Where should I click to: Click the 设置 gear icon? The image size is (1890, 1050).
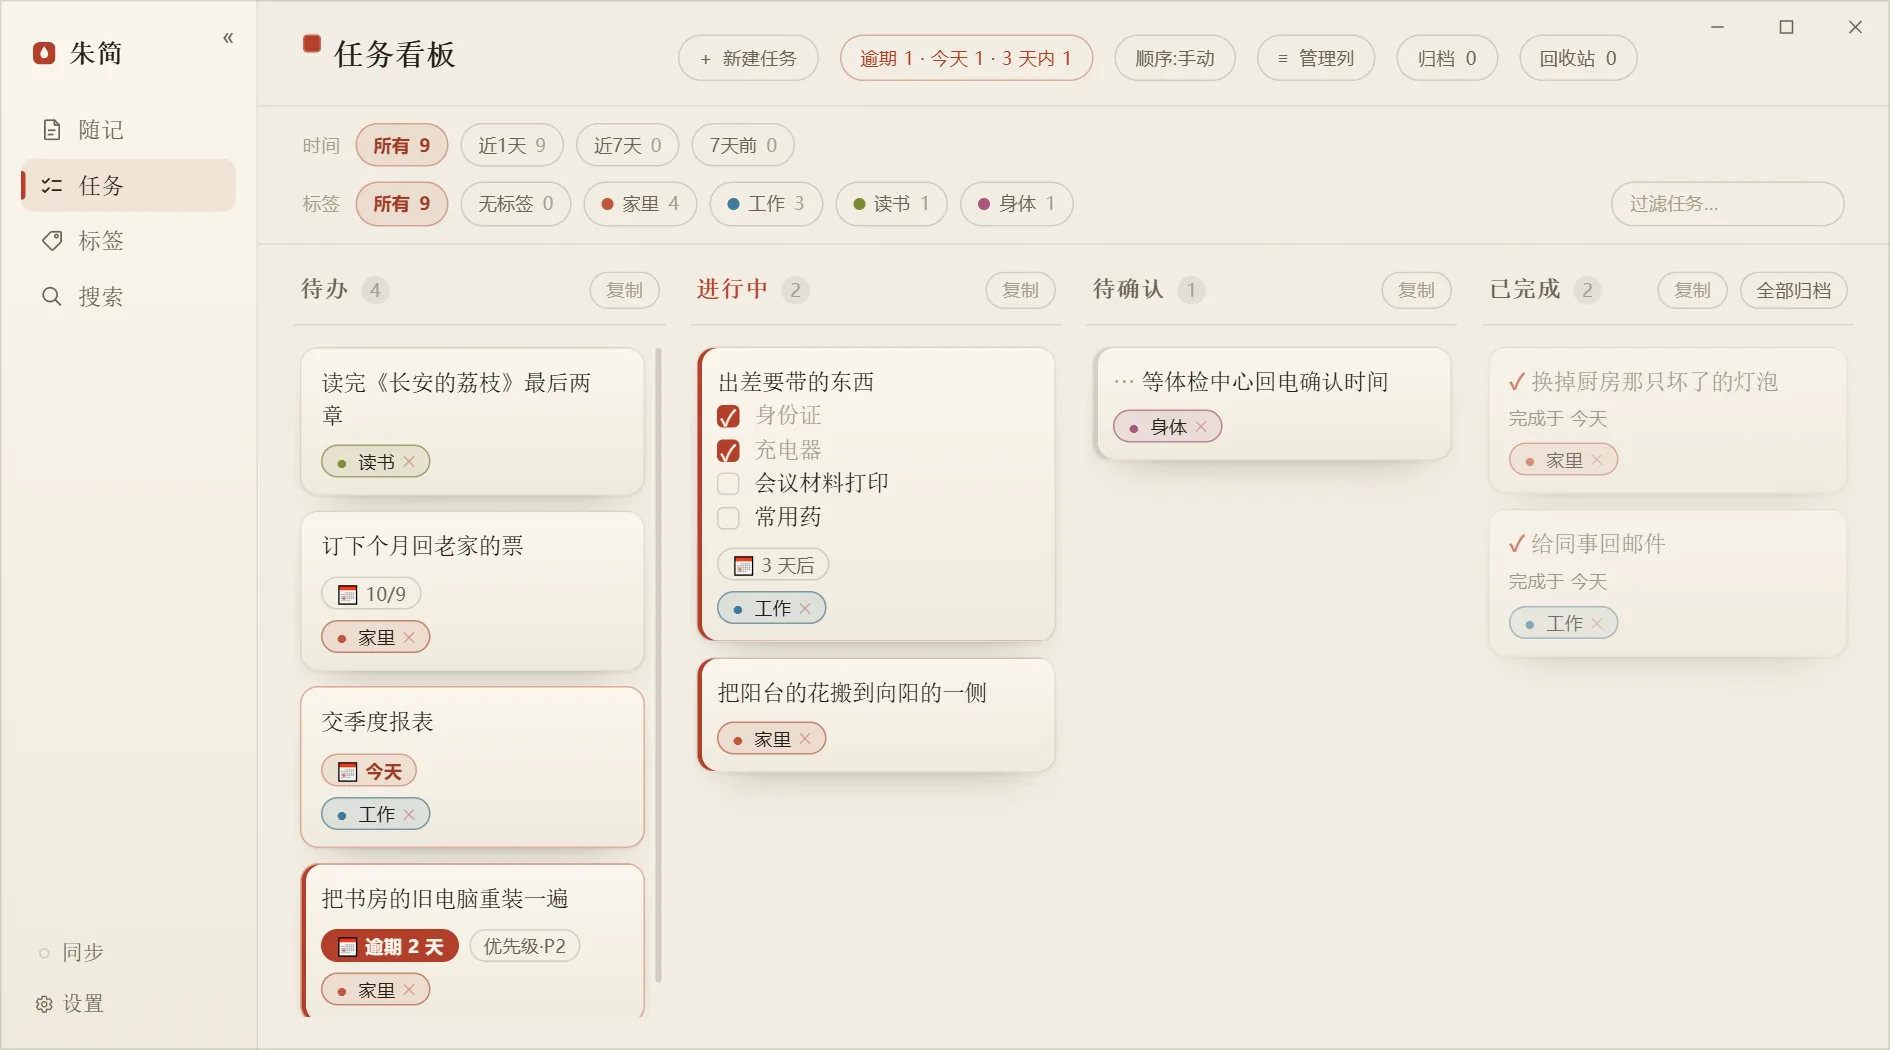point(44,1004)
